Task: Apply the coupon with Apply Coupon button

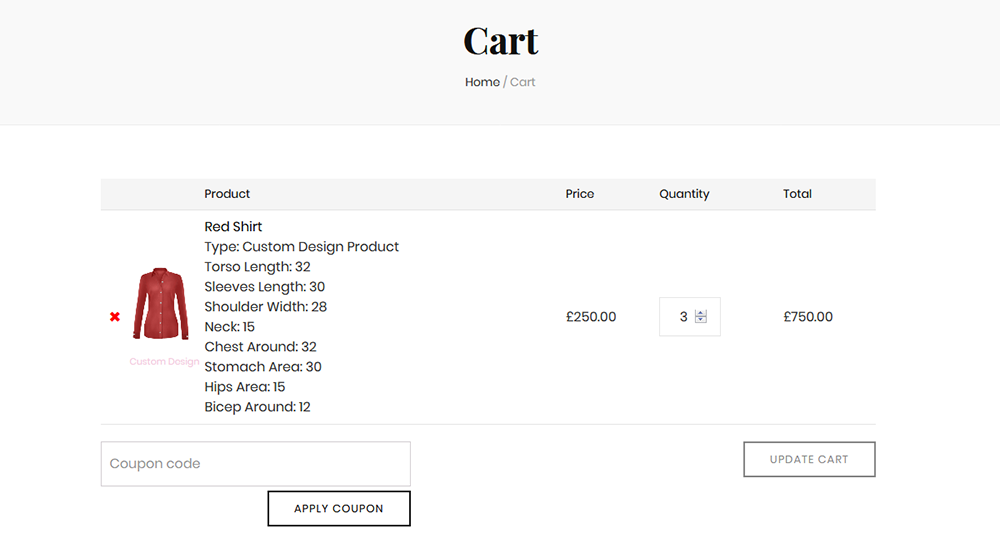Action: pyautogui.click(x=339, y=509)
